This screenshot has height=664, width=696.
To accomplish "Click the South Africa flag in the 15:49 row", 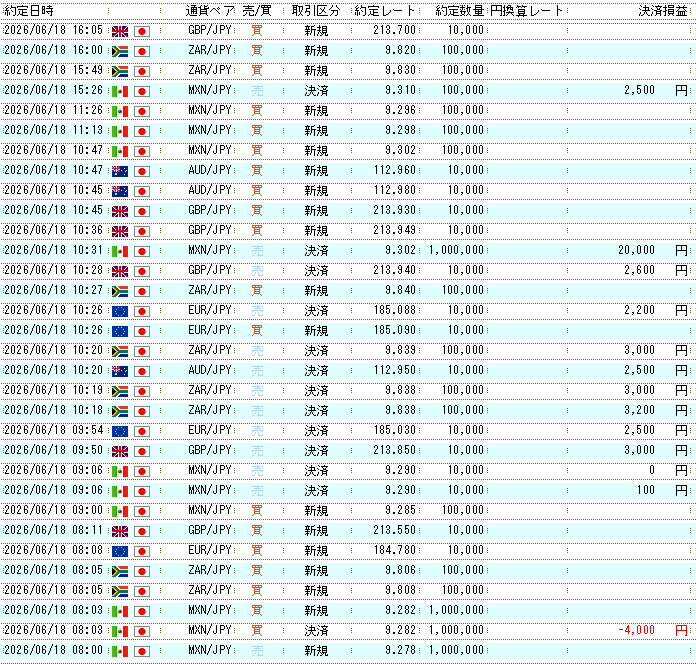I will pos(120,71).
